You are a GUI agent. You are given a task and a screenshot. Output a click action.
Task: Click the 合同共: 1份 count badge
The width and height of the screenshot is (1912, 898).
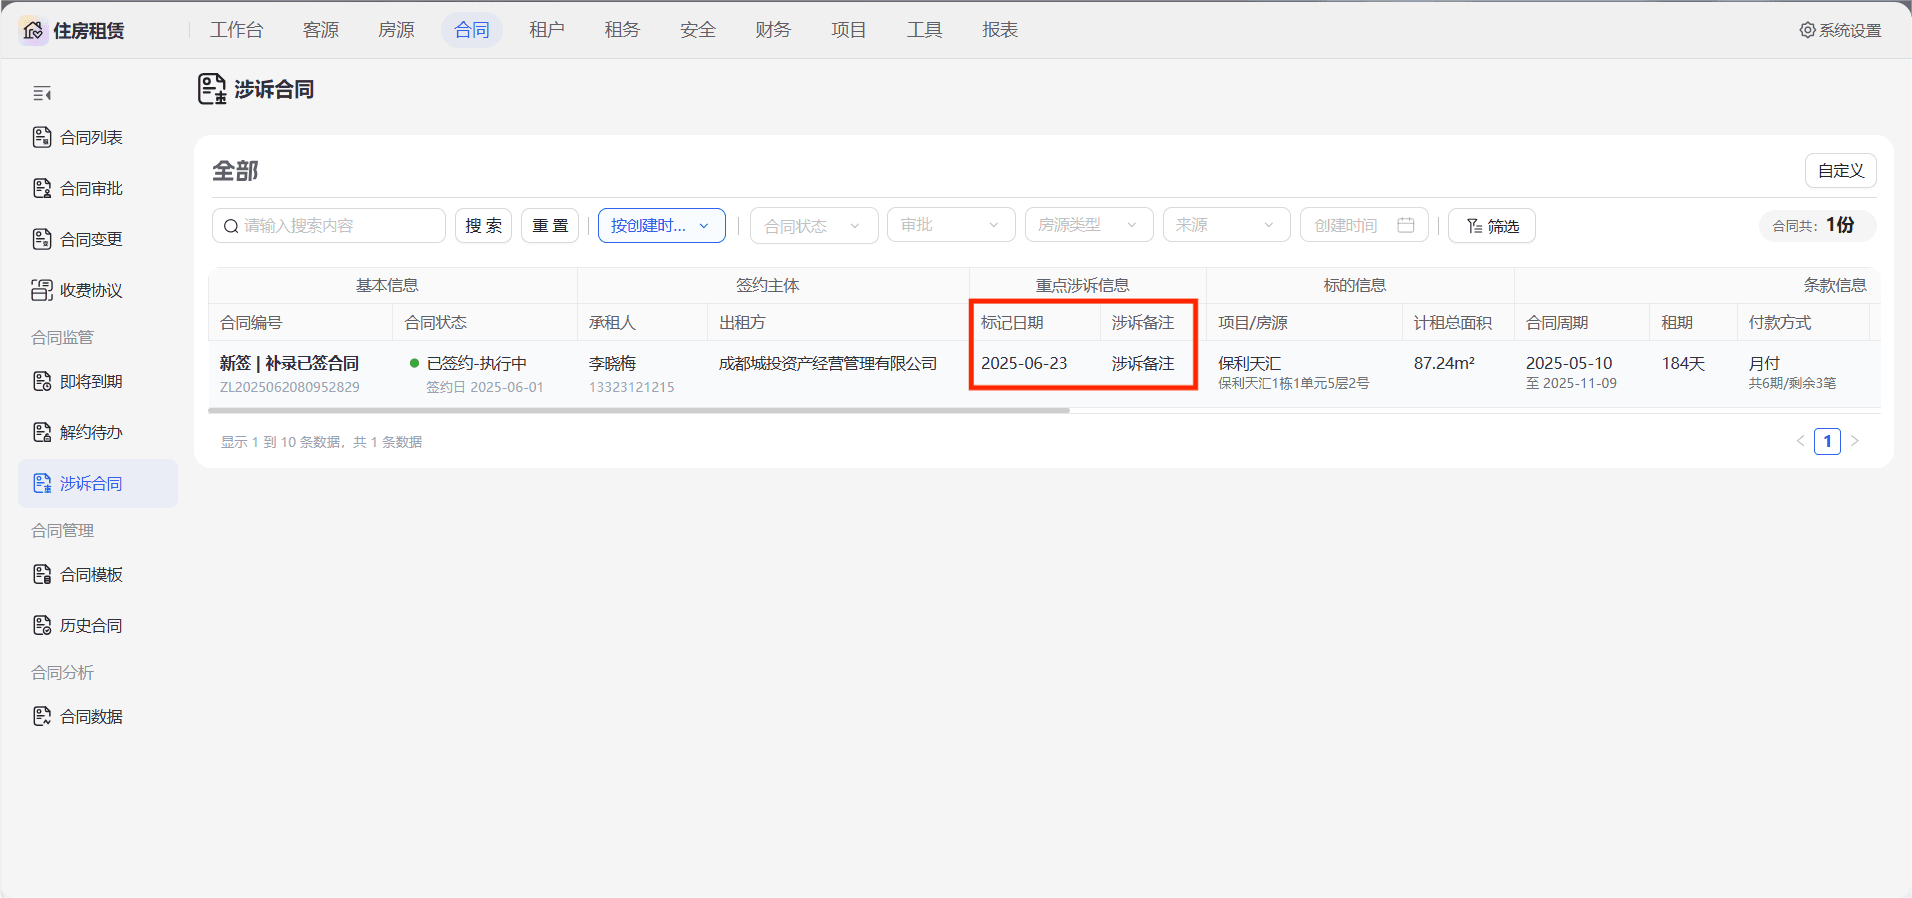click(x=1817, y=226)
